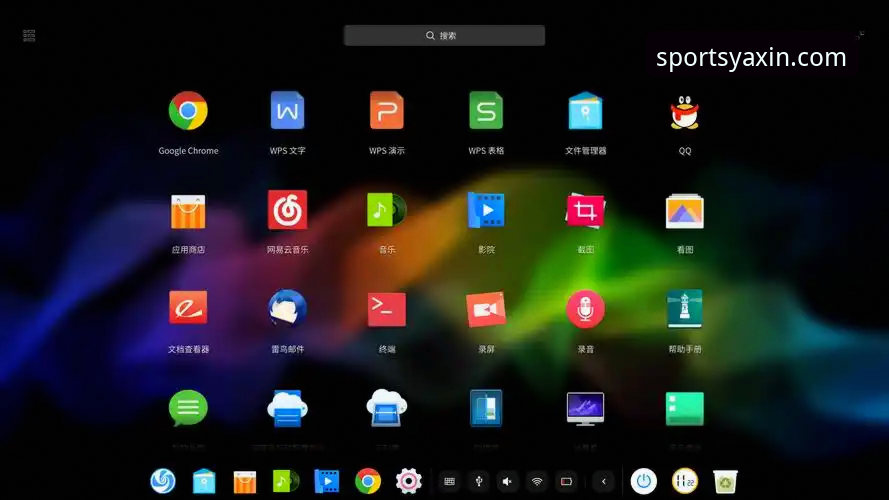
Task: Open the monitor display app icon
Action: [585, 408]
